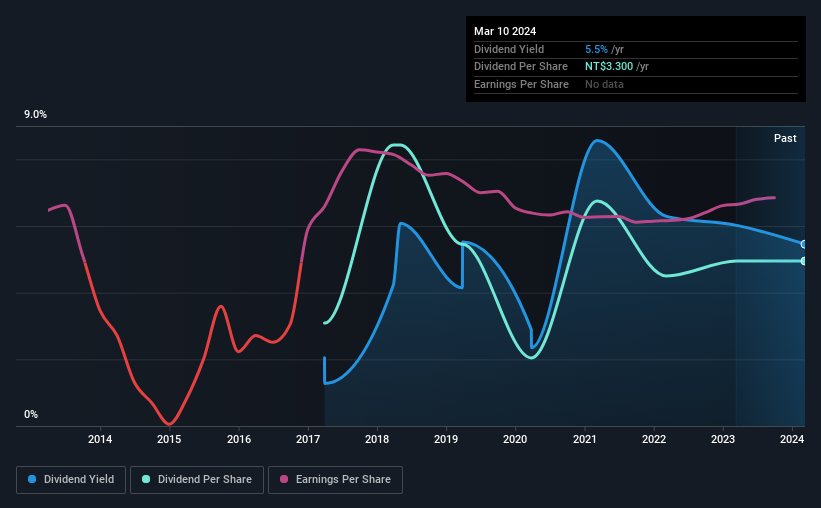The image size is (821, 508).
Task: Click the 2024 x-axis label
Action: pyautogui.click(x=792, y=439)
